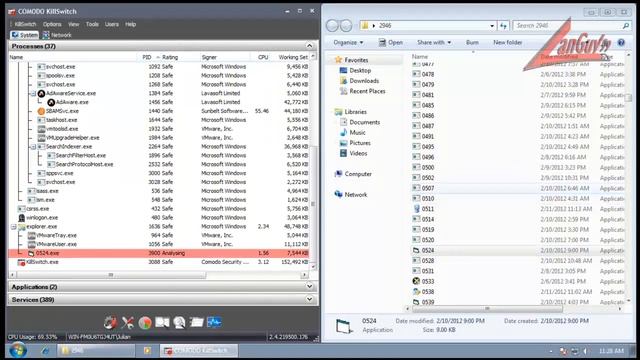Select the AdAwareService.exe process icon

[x=41, y=93]
